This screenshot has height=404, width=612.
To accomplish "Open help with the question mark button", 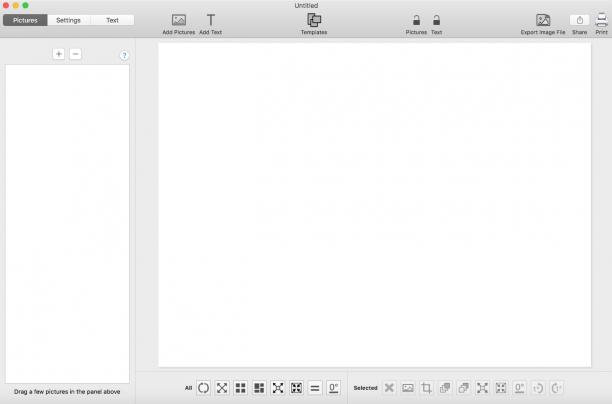I will tap(124, 55).
